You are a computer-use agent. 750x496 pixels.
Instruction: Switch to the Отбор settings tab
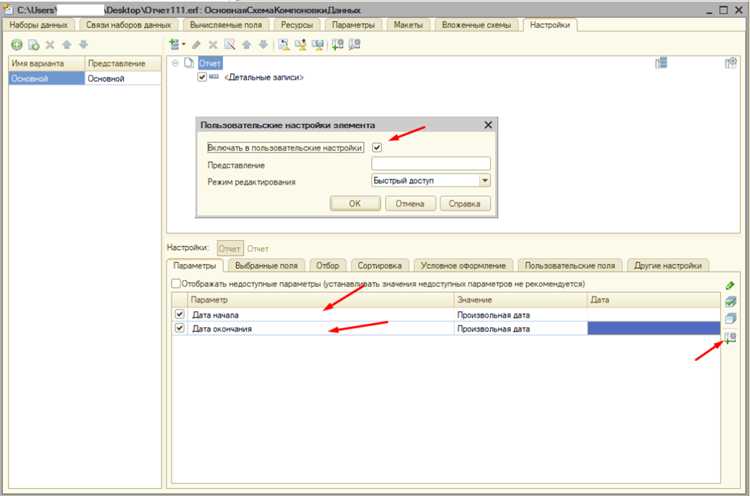[328, 265]
